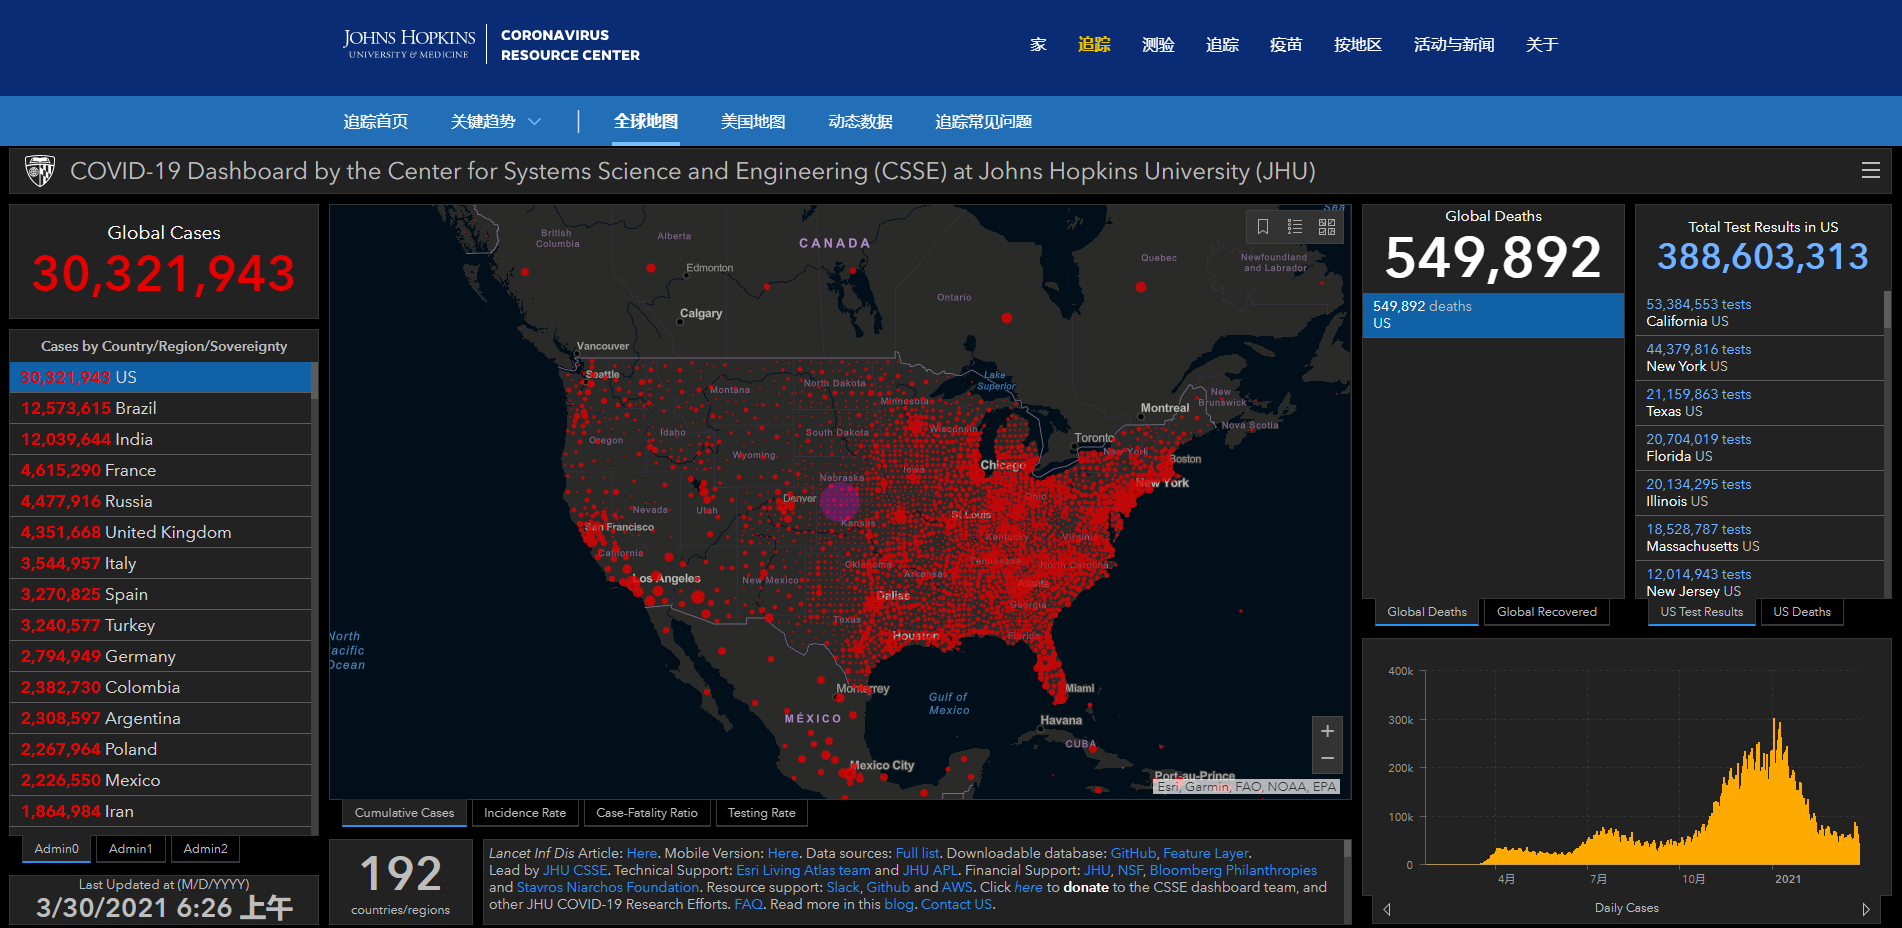Open the 按地区 nav item
The width and height of the screenshot is (1902, 928).
pos(1358,45)
